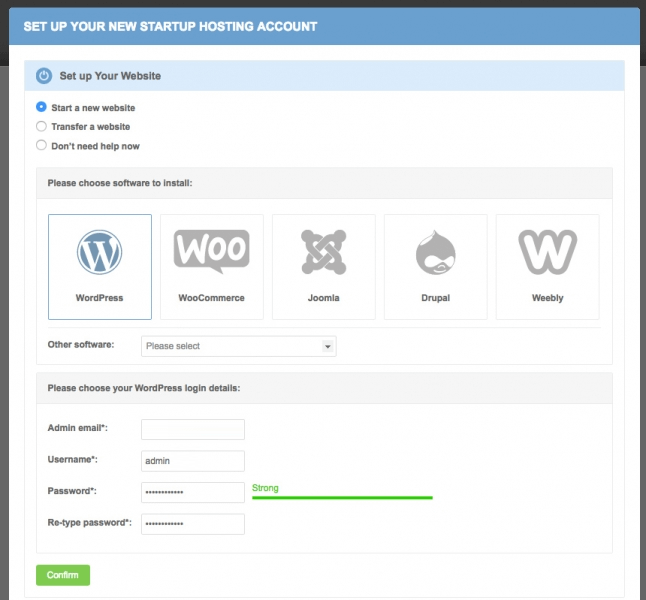646x600 pixels.
Task: Click the Username field containing admin
Action: point(193,461)
